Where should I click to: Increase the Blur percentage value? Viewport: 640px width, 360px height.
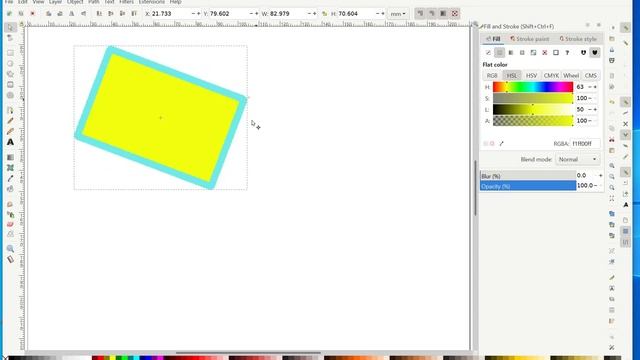[600, 176]
